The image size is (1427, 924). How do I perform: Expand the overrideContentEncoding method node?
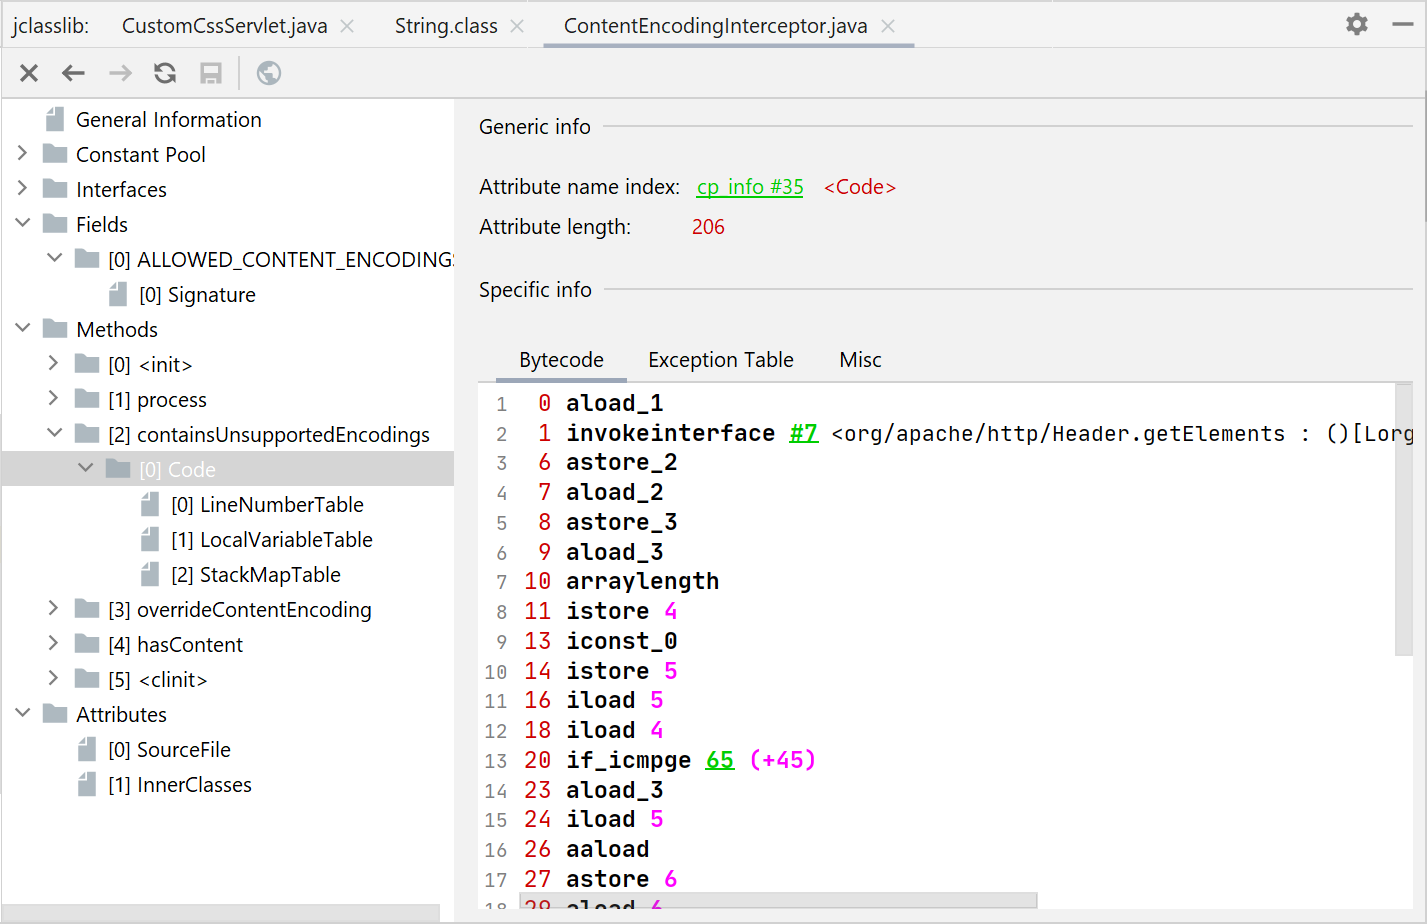coord(54,609)
